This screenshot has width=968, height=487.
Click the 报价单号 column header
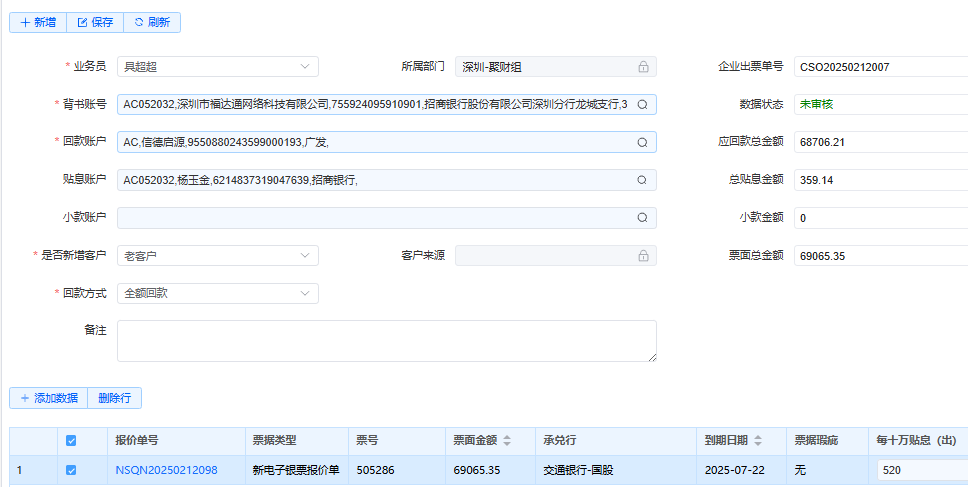coord(177,441)
